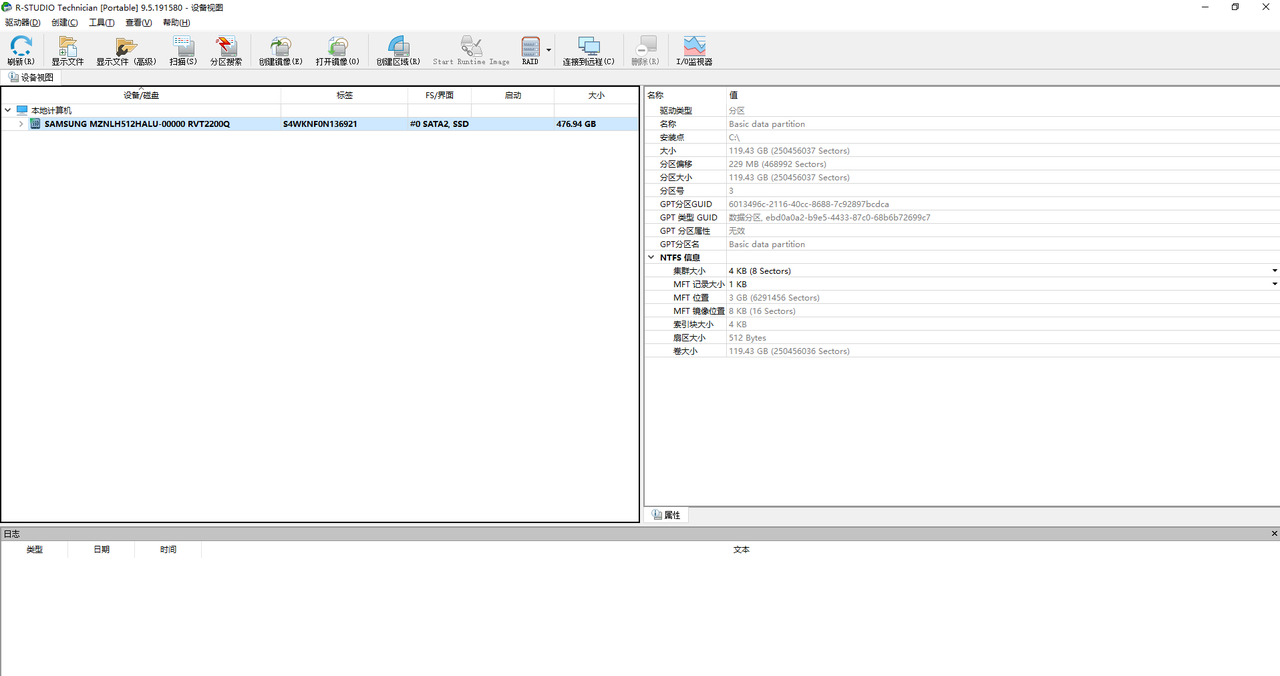Collapse the NTFS 信息 section
1280x676 pixels.
tap(651, 258)
